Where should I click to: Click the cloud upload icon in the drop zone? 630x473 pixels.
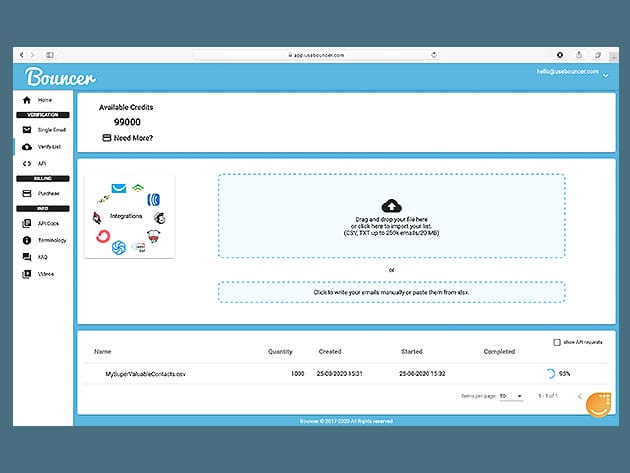(391, 204)
